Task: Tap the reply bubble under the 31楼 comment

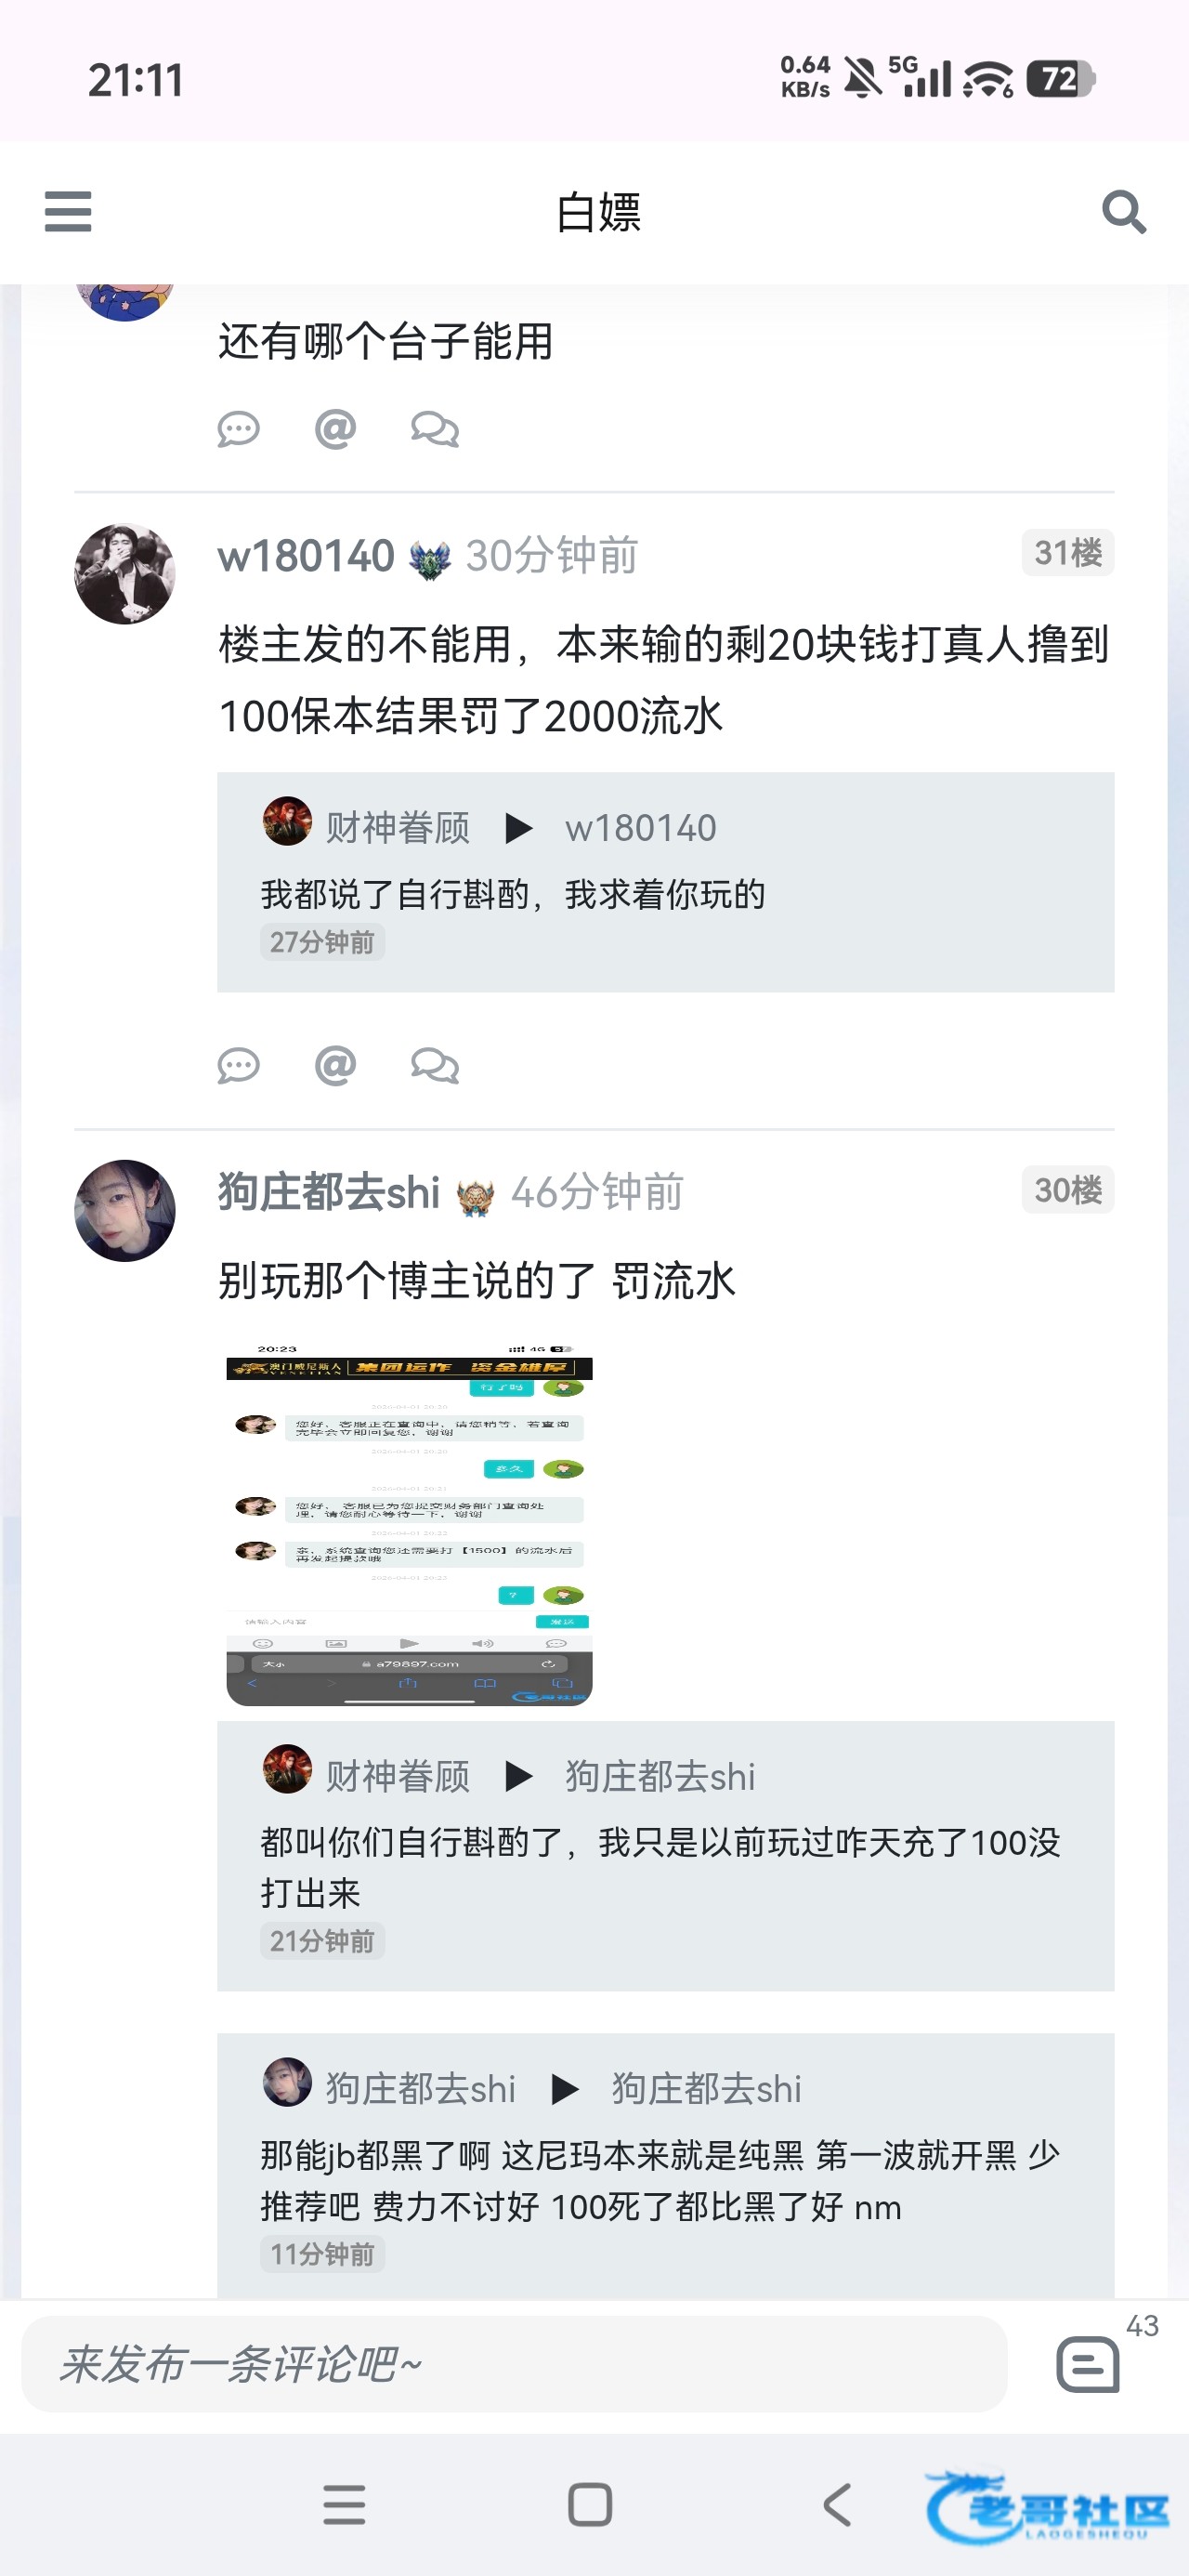Action: point(238,1066)
